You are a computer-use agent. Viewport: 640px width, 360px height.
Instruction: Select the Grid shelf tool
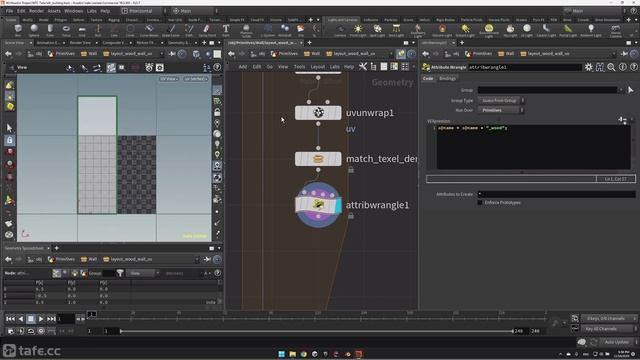click(82, 30)
